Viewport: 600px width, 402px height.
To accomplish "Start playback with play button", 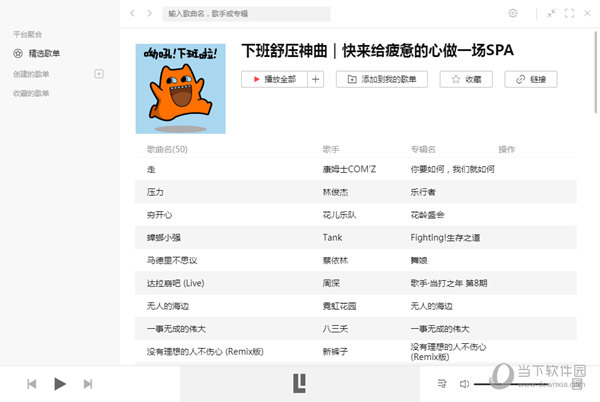I will pos(59,384).
